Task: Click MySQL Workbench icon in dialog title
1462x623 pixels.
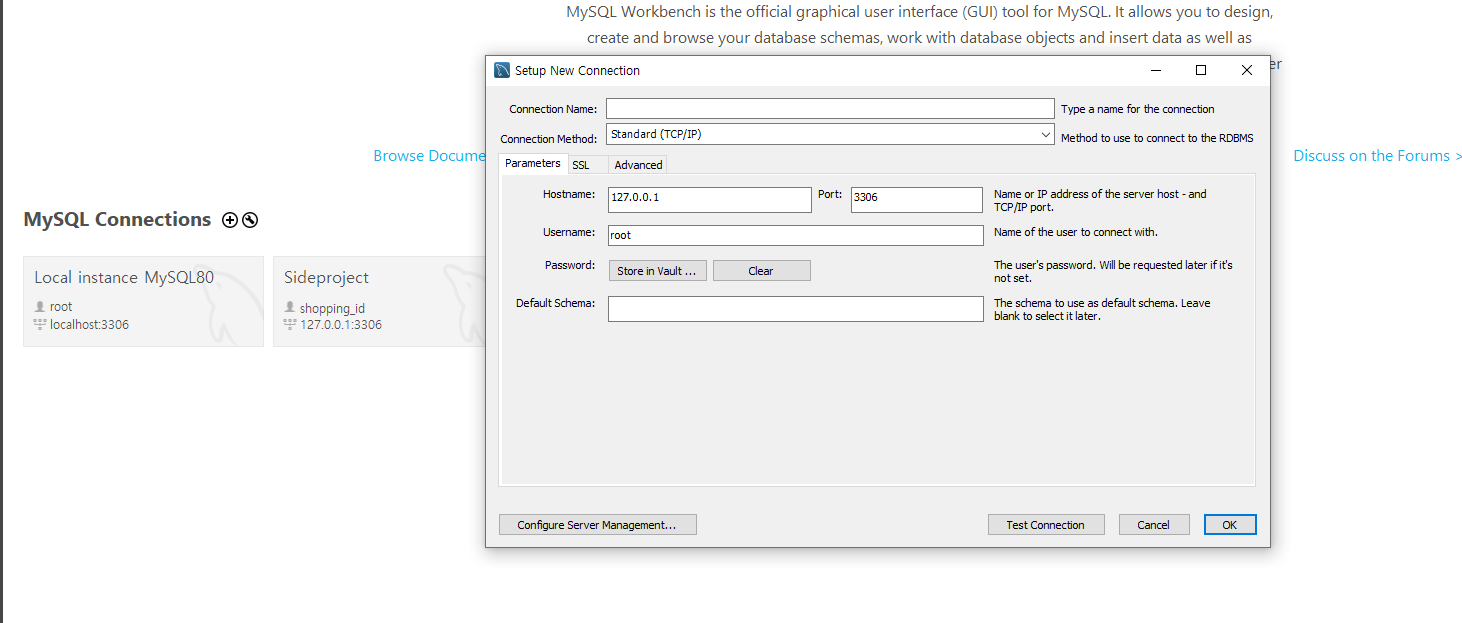Action: click(502, 70)
